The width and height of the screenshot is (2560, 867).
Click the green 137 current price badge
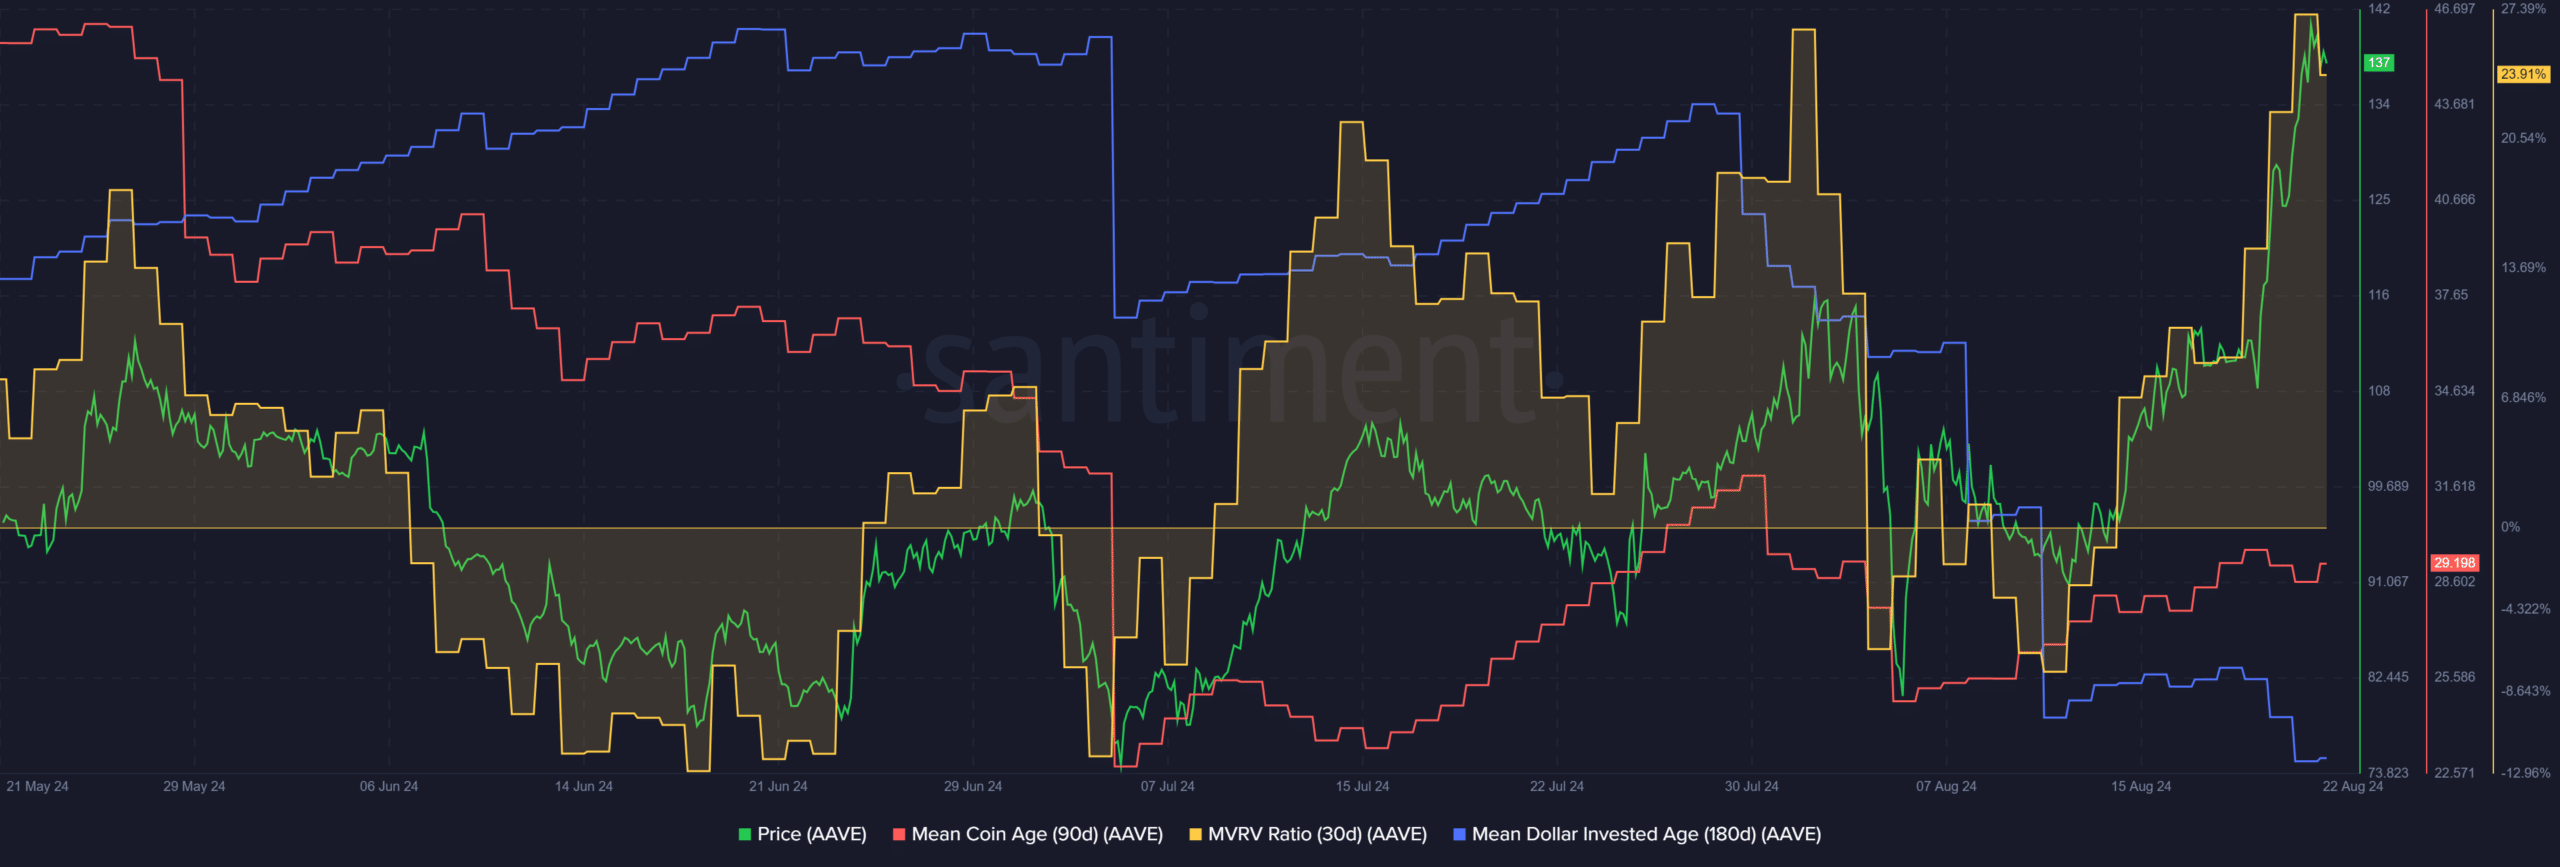pyautogui.click(x=2379, y=63)
